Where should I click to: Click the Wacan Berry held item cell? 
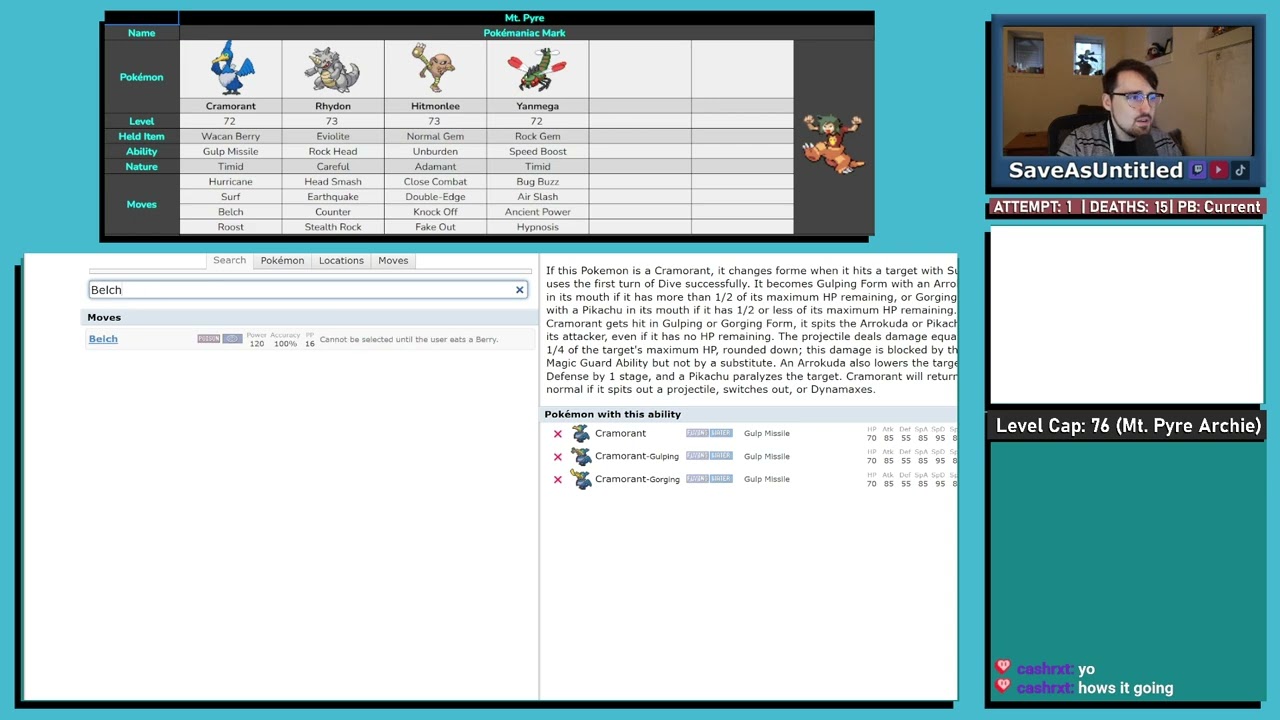(x=231, y=136)
